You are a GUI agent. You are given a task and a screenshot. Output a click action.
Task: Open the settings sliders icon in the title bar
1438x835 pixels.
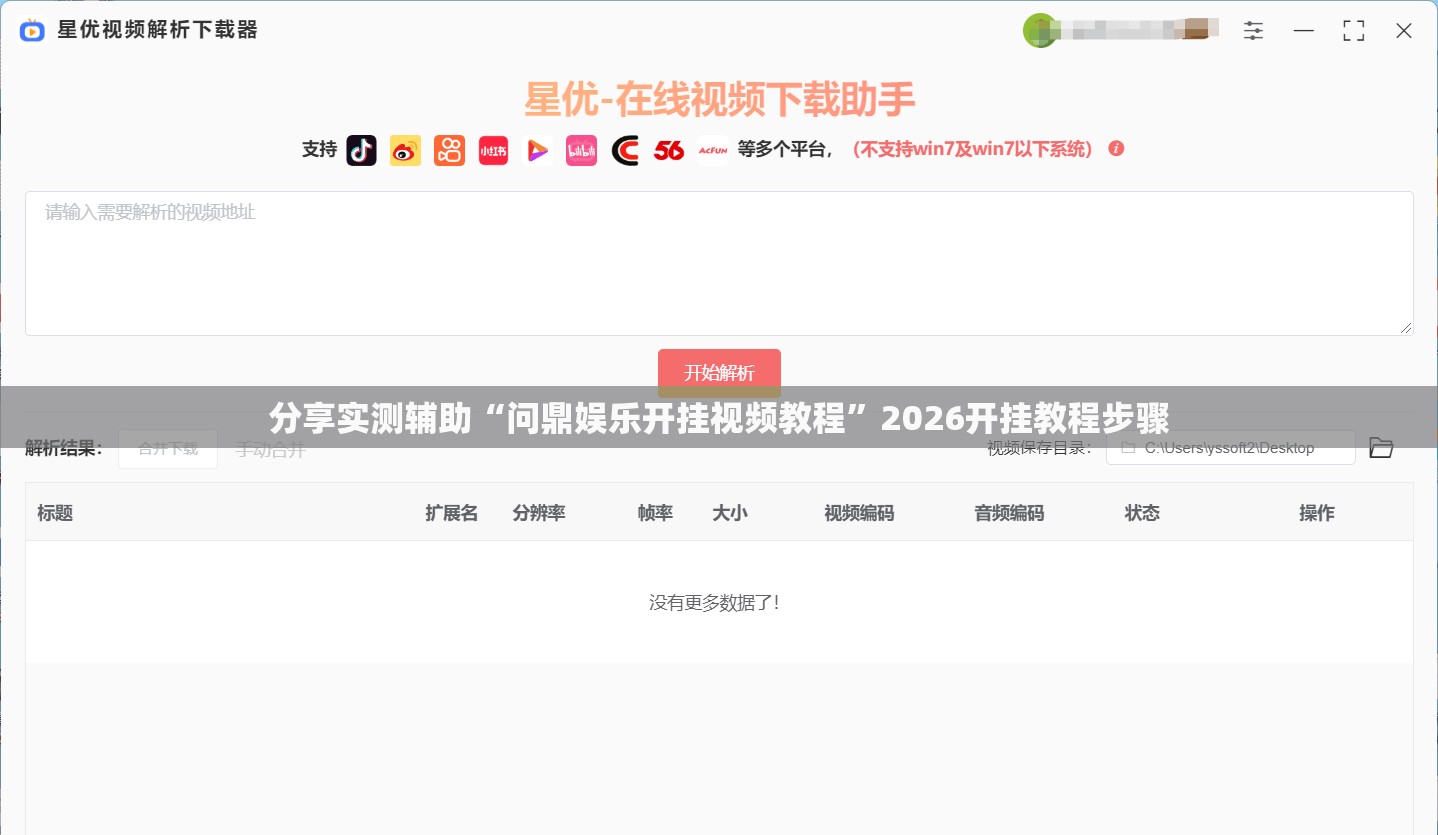point(1253,31)
